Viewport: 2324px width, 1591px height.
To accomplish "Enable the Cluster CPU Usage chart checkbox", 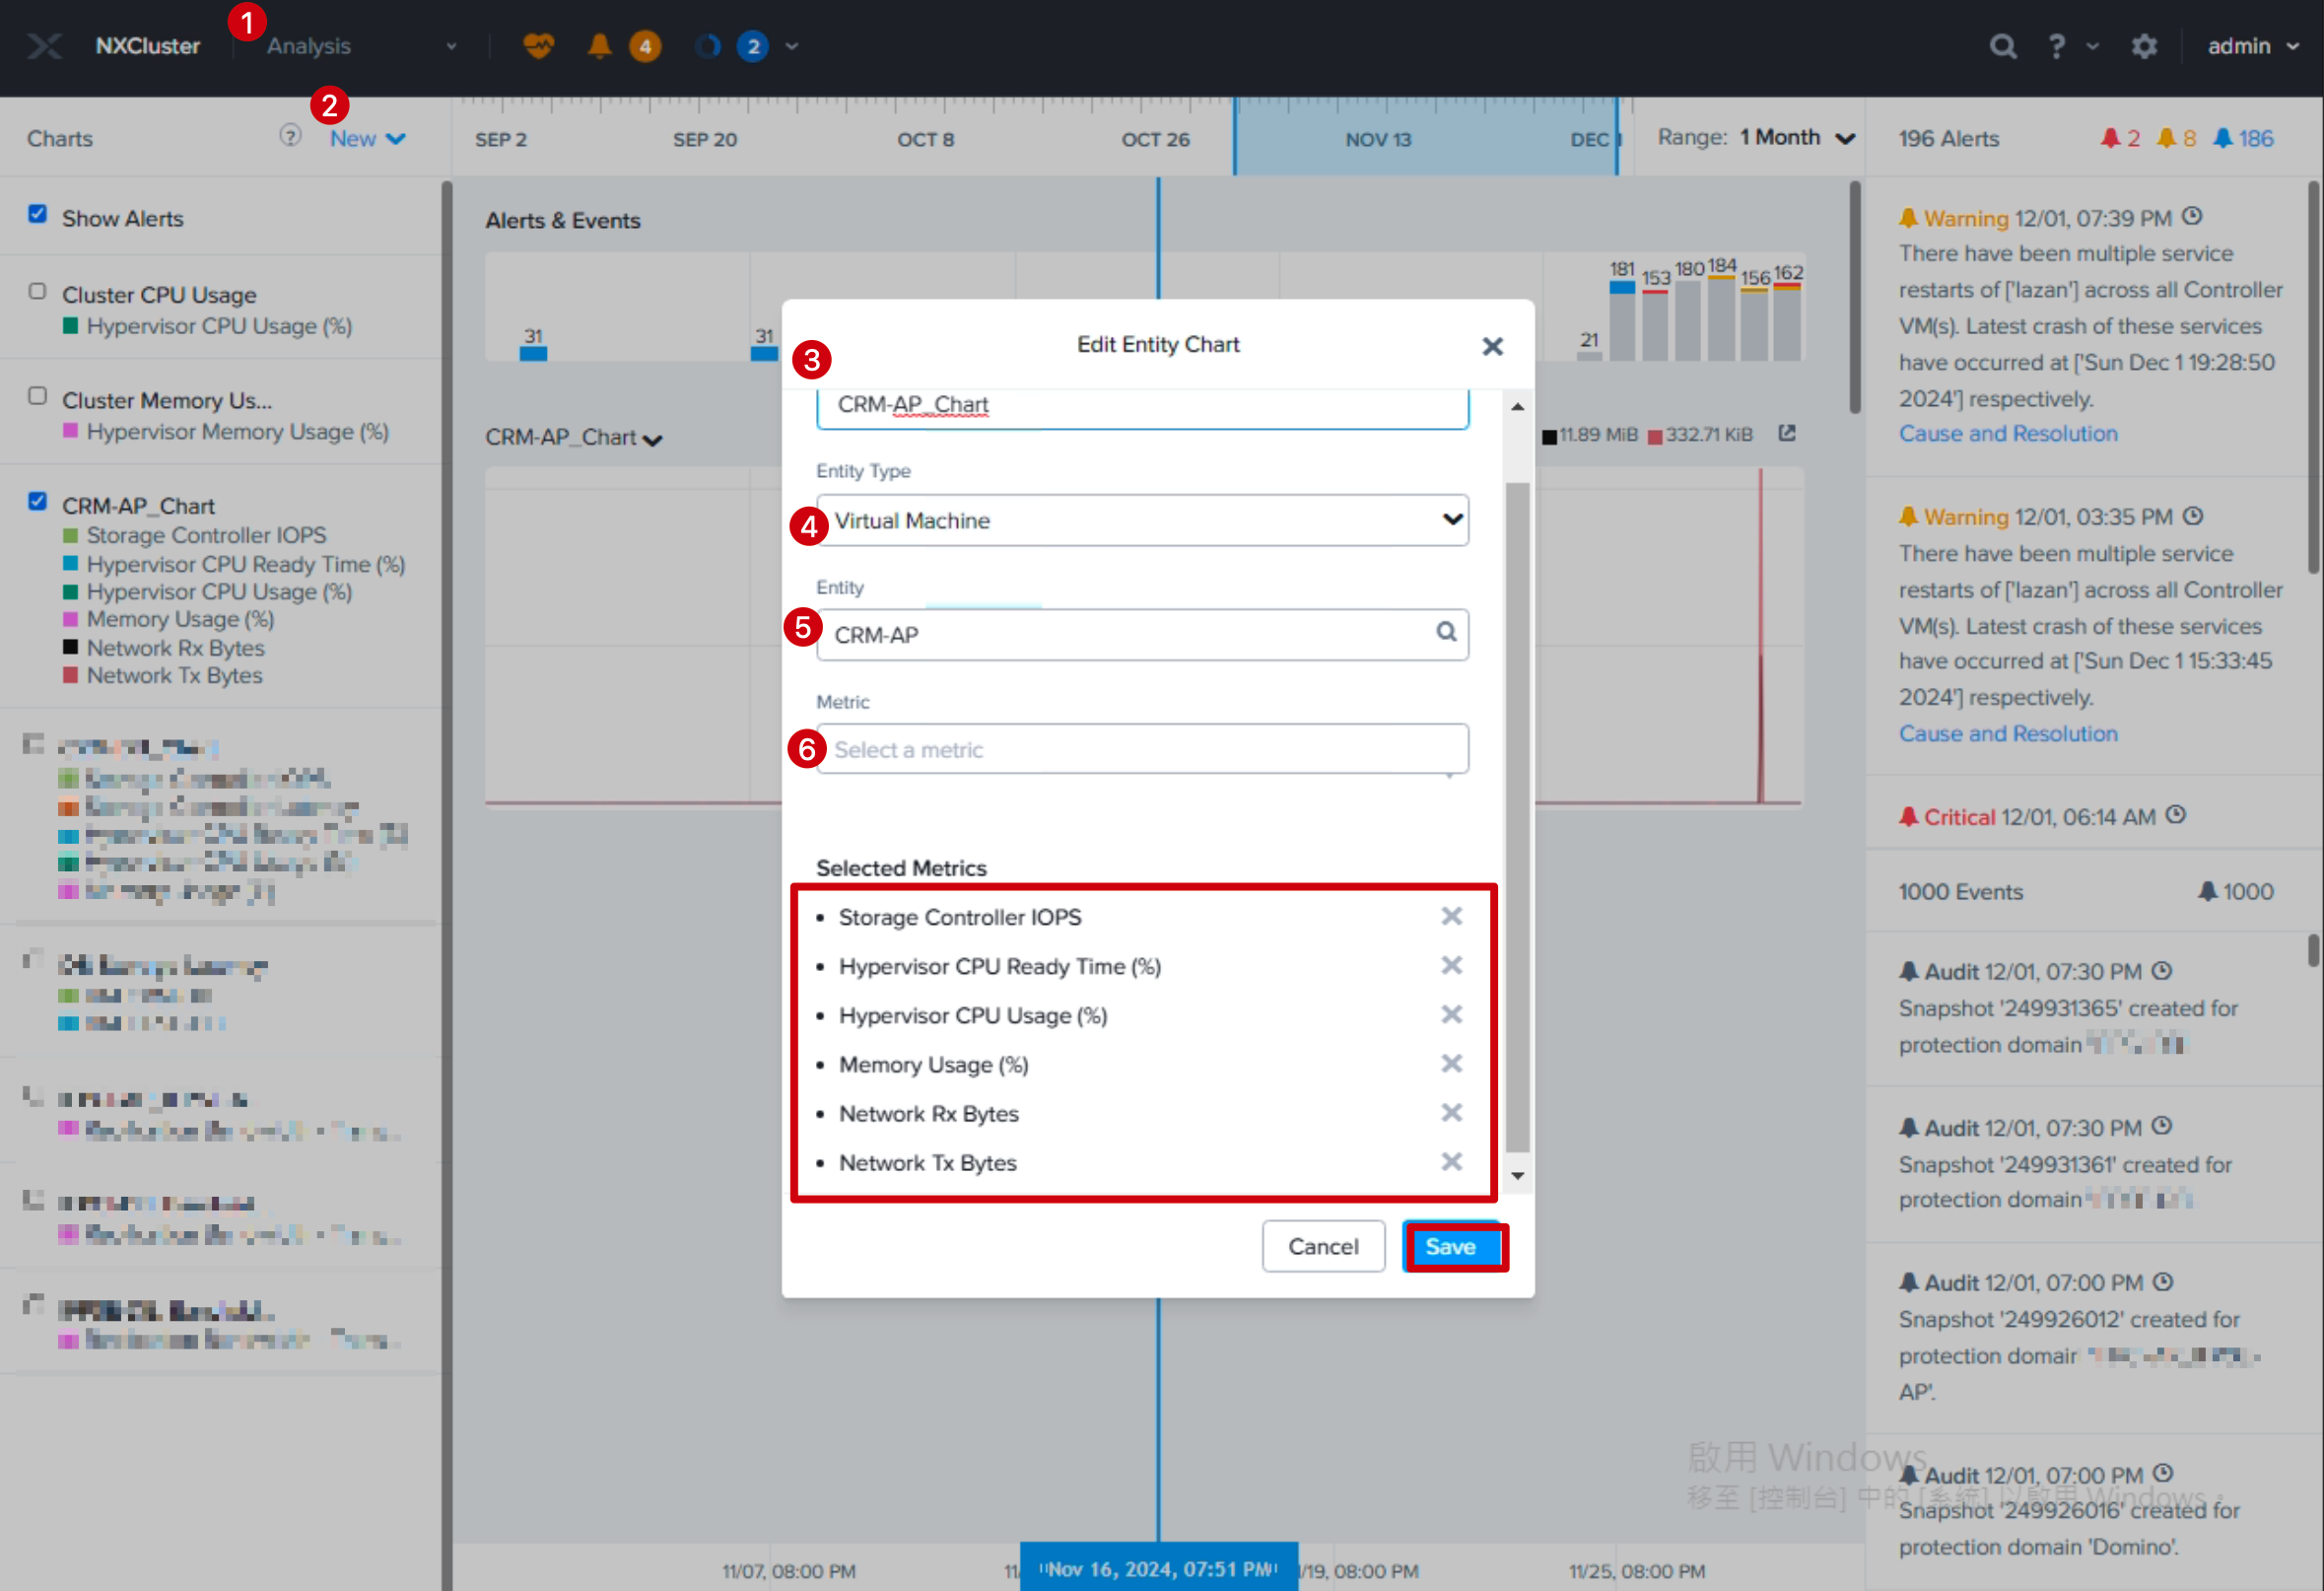I will click(x=37, y=291).
